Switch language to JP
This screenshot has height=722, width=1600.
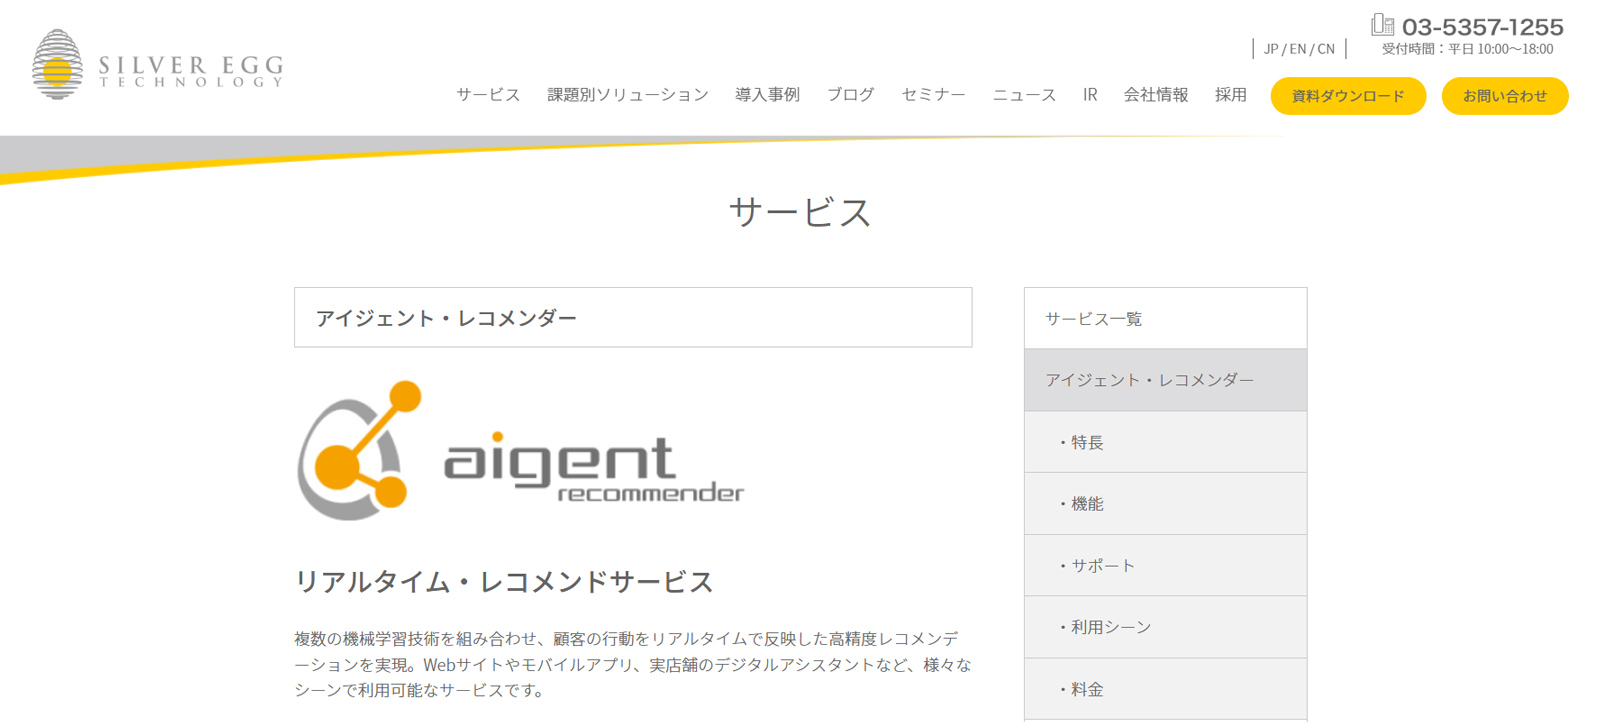(1271, 49)
